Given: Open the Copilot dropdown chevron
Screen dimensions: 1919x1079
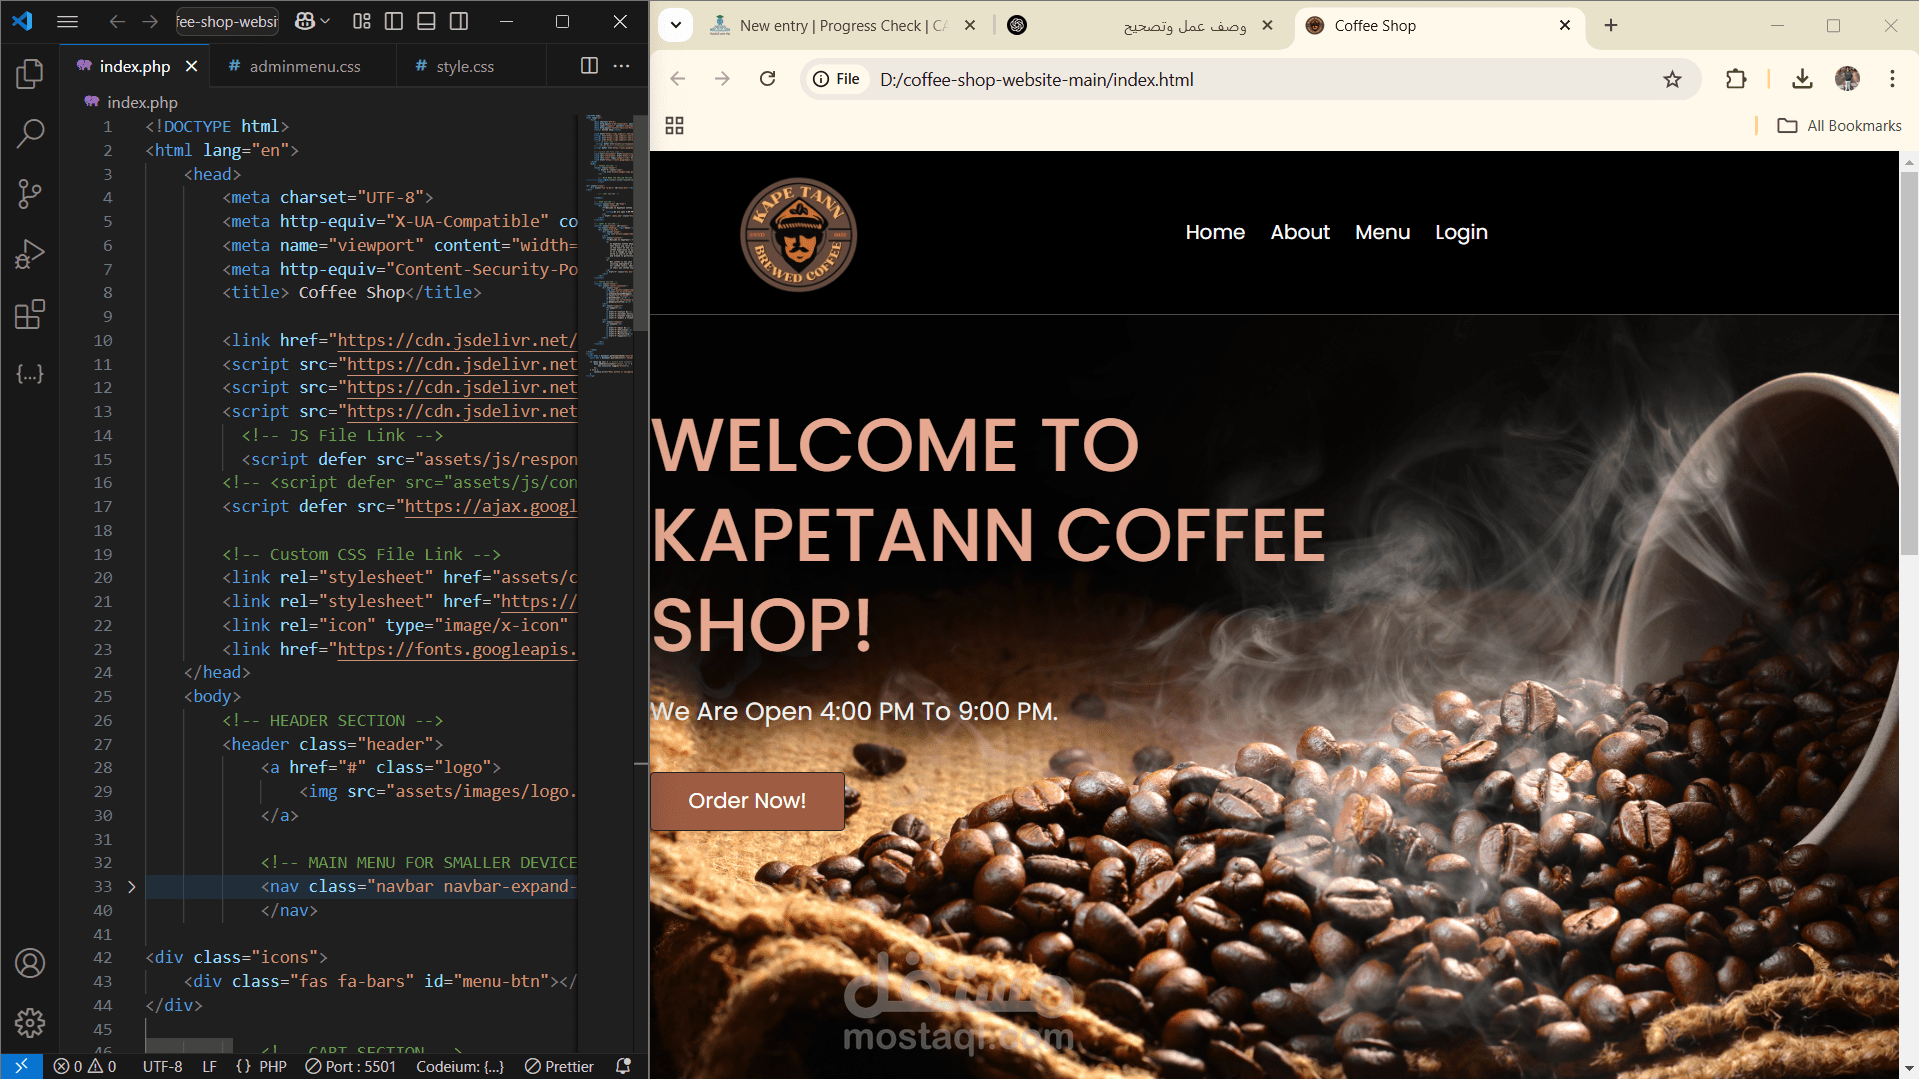Looking at the screenshot, I should pos(326,21).
